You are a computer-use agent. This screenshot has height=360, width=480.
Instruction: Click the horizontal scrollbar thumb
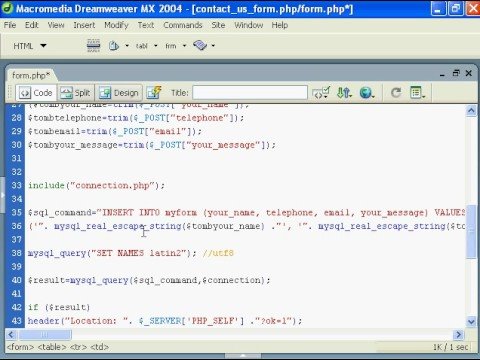coord(45,334)
